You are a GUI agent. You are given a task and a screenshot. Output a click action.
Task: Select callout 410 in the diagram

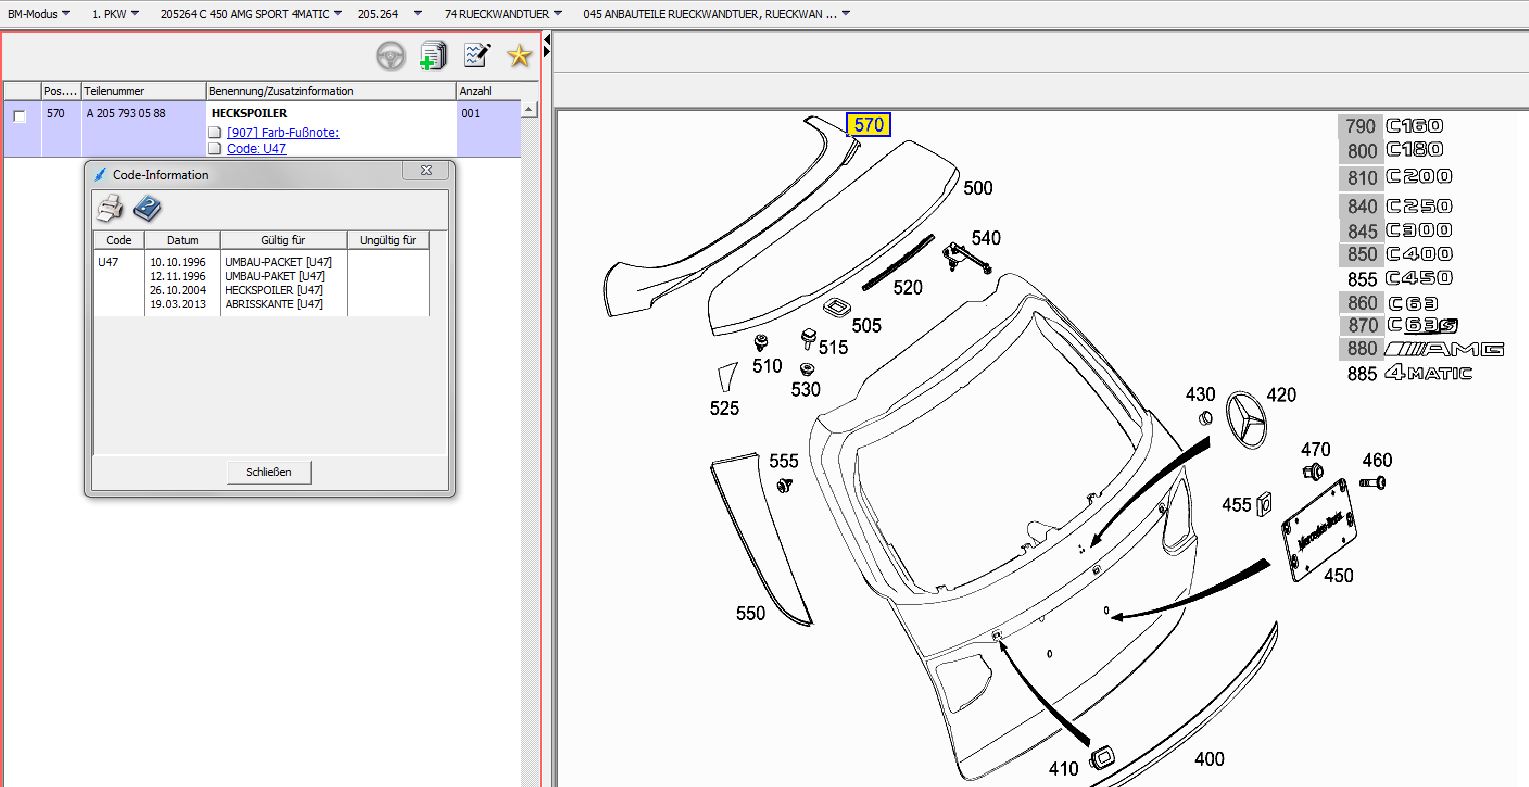[x=1063, y=768]
